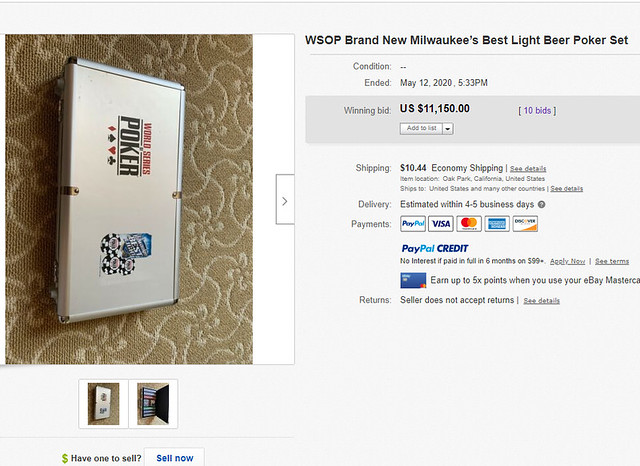Click the next image arrow
The image size is (640, 466).
click(285, 201)
